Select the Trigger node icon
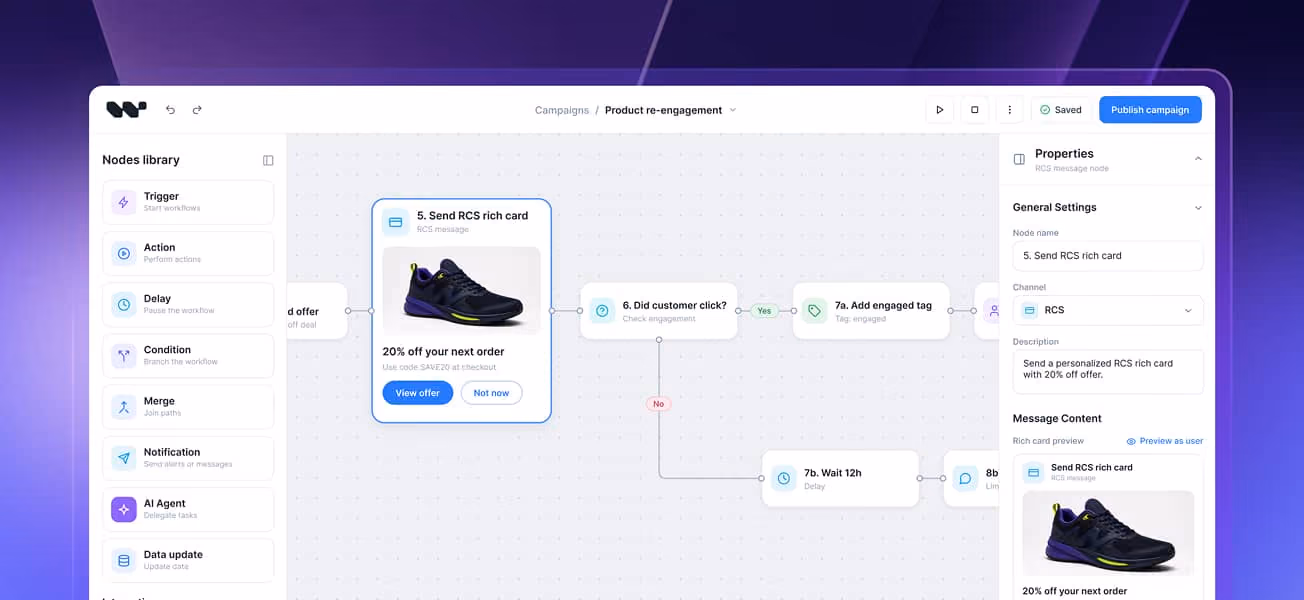Viewport: 1304px width, 600px height. [124, 202]
